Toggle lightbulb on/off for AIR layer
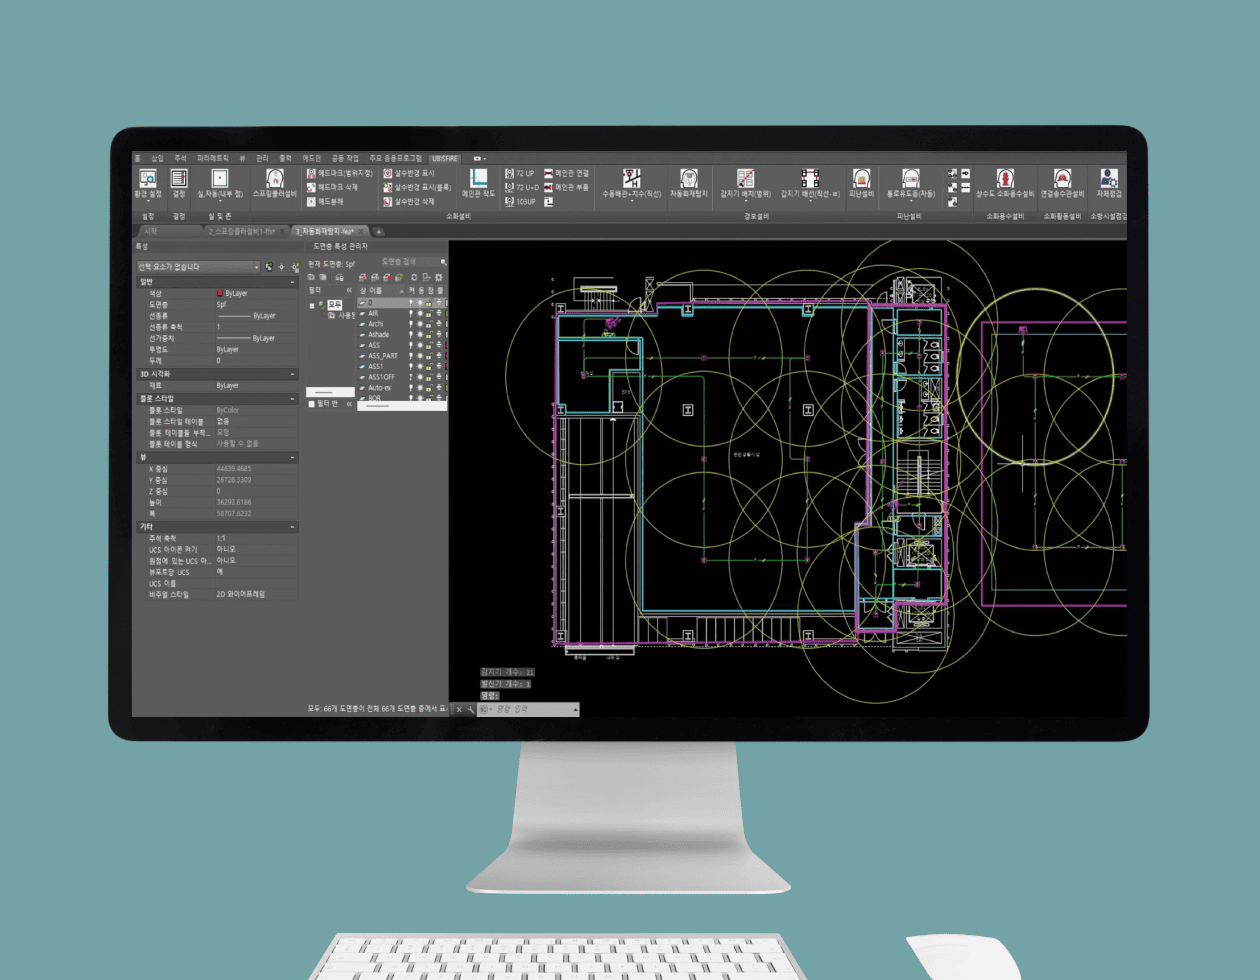The image size is (1260, 980). pyautogui.click(x=410, y=313)
